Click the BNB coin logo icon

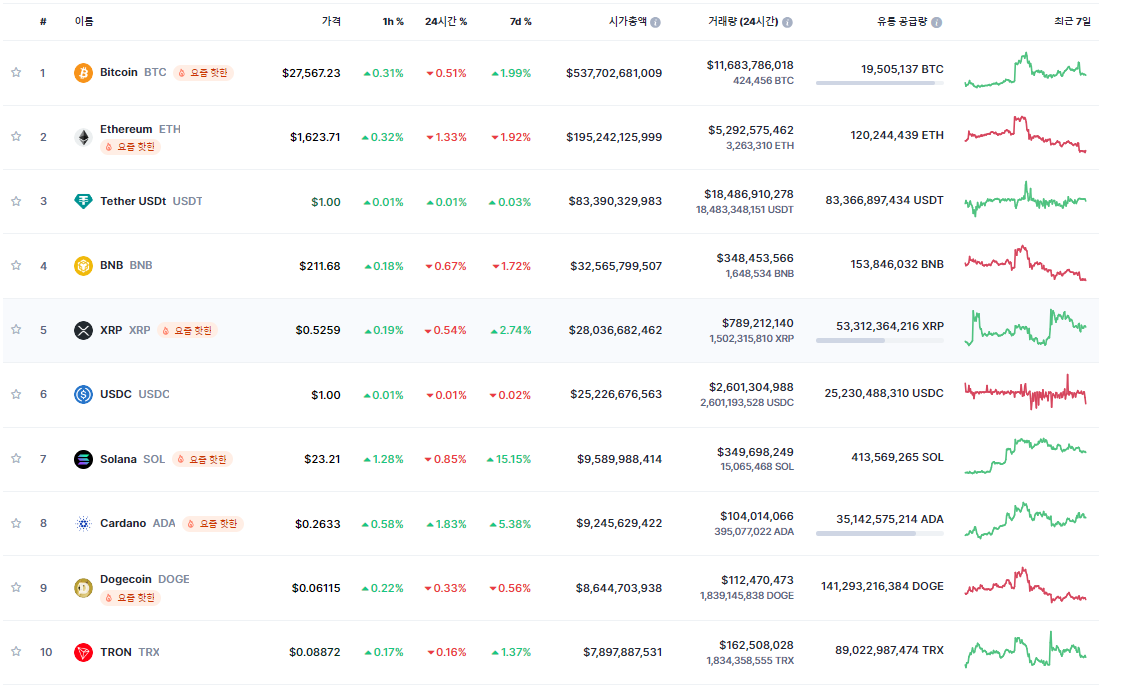coord(83,265)
